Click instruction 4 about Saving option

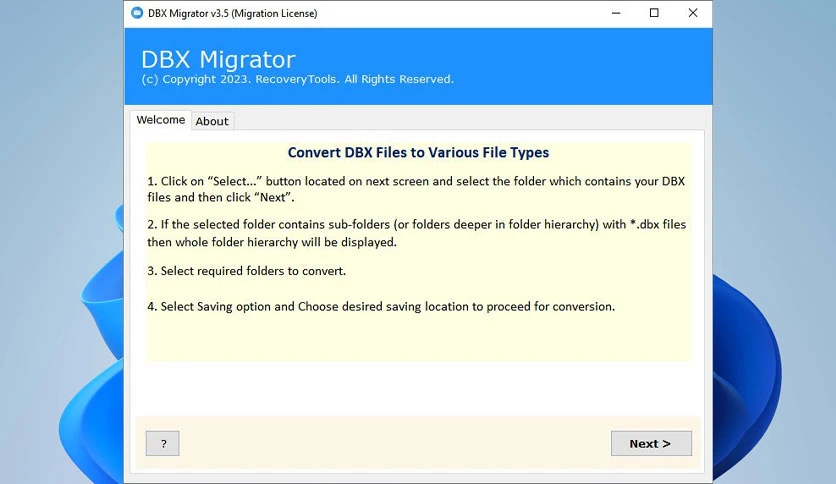click(381, 306)
